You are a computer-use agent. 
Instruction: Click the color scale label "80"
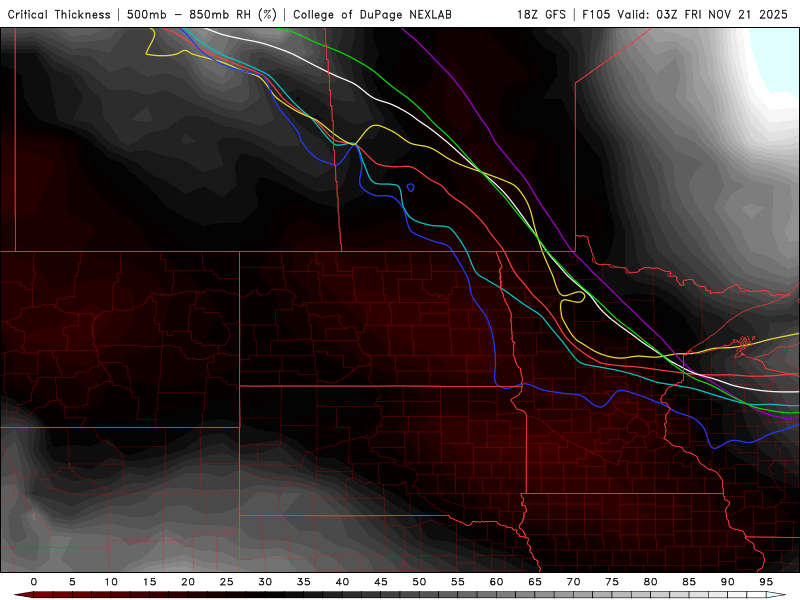pos(650,582)
